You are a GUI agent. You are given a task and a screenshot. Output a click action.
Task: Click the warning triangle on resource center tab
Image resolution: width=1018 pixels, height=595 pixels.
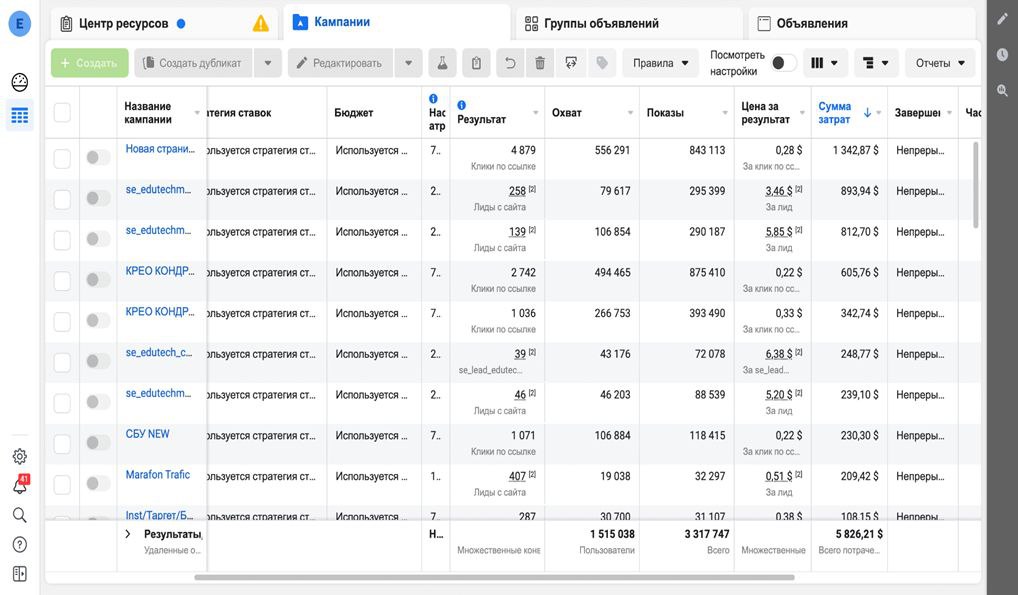point(260,23)
